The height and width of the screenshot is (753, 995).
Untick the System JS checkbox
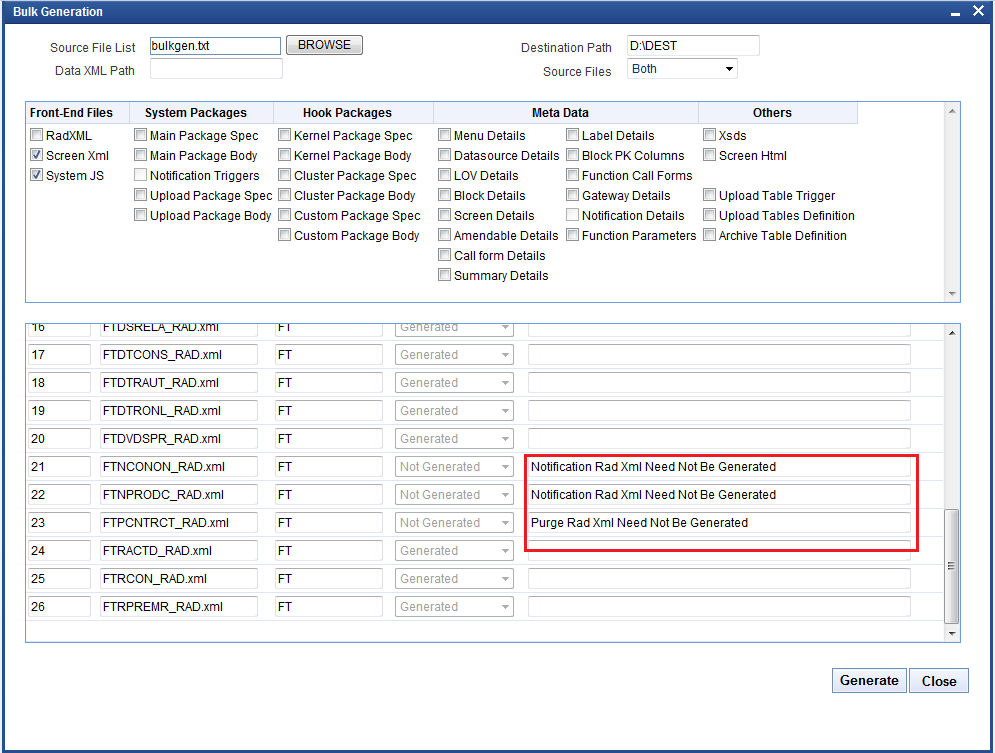coord(37,174)
